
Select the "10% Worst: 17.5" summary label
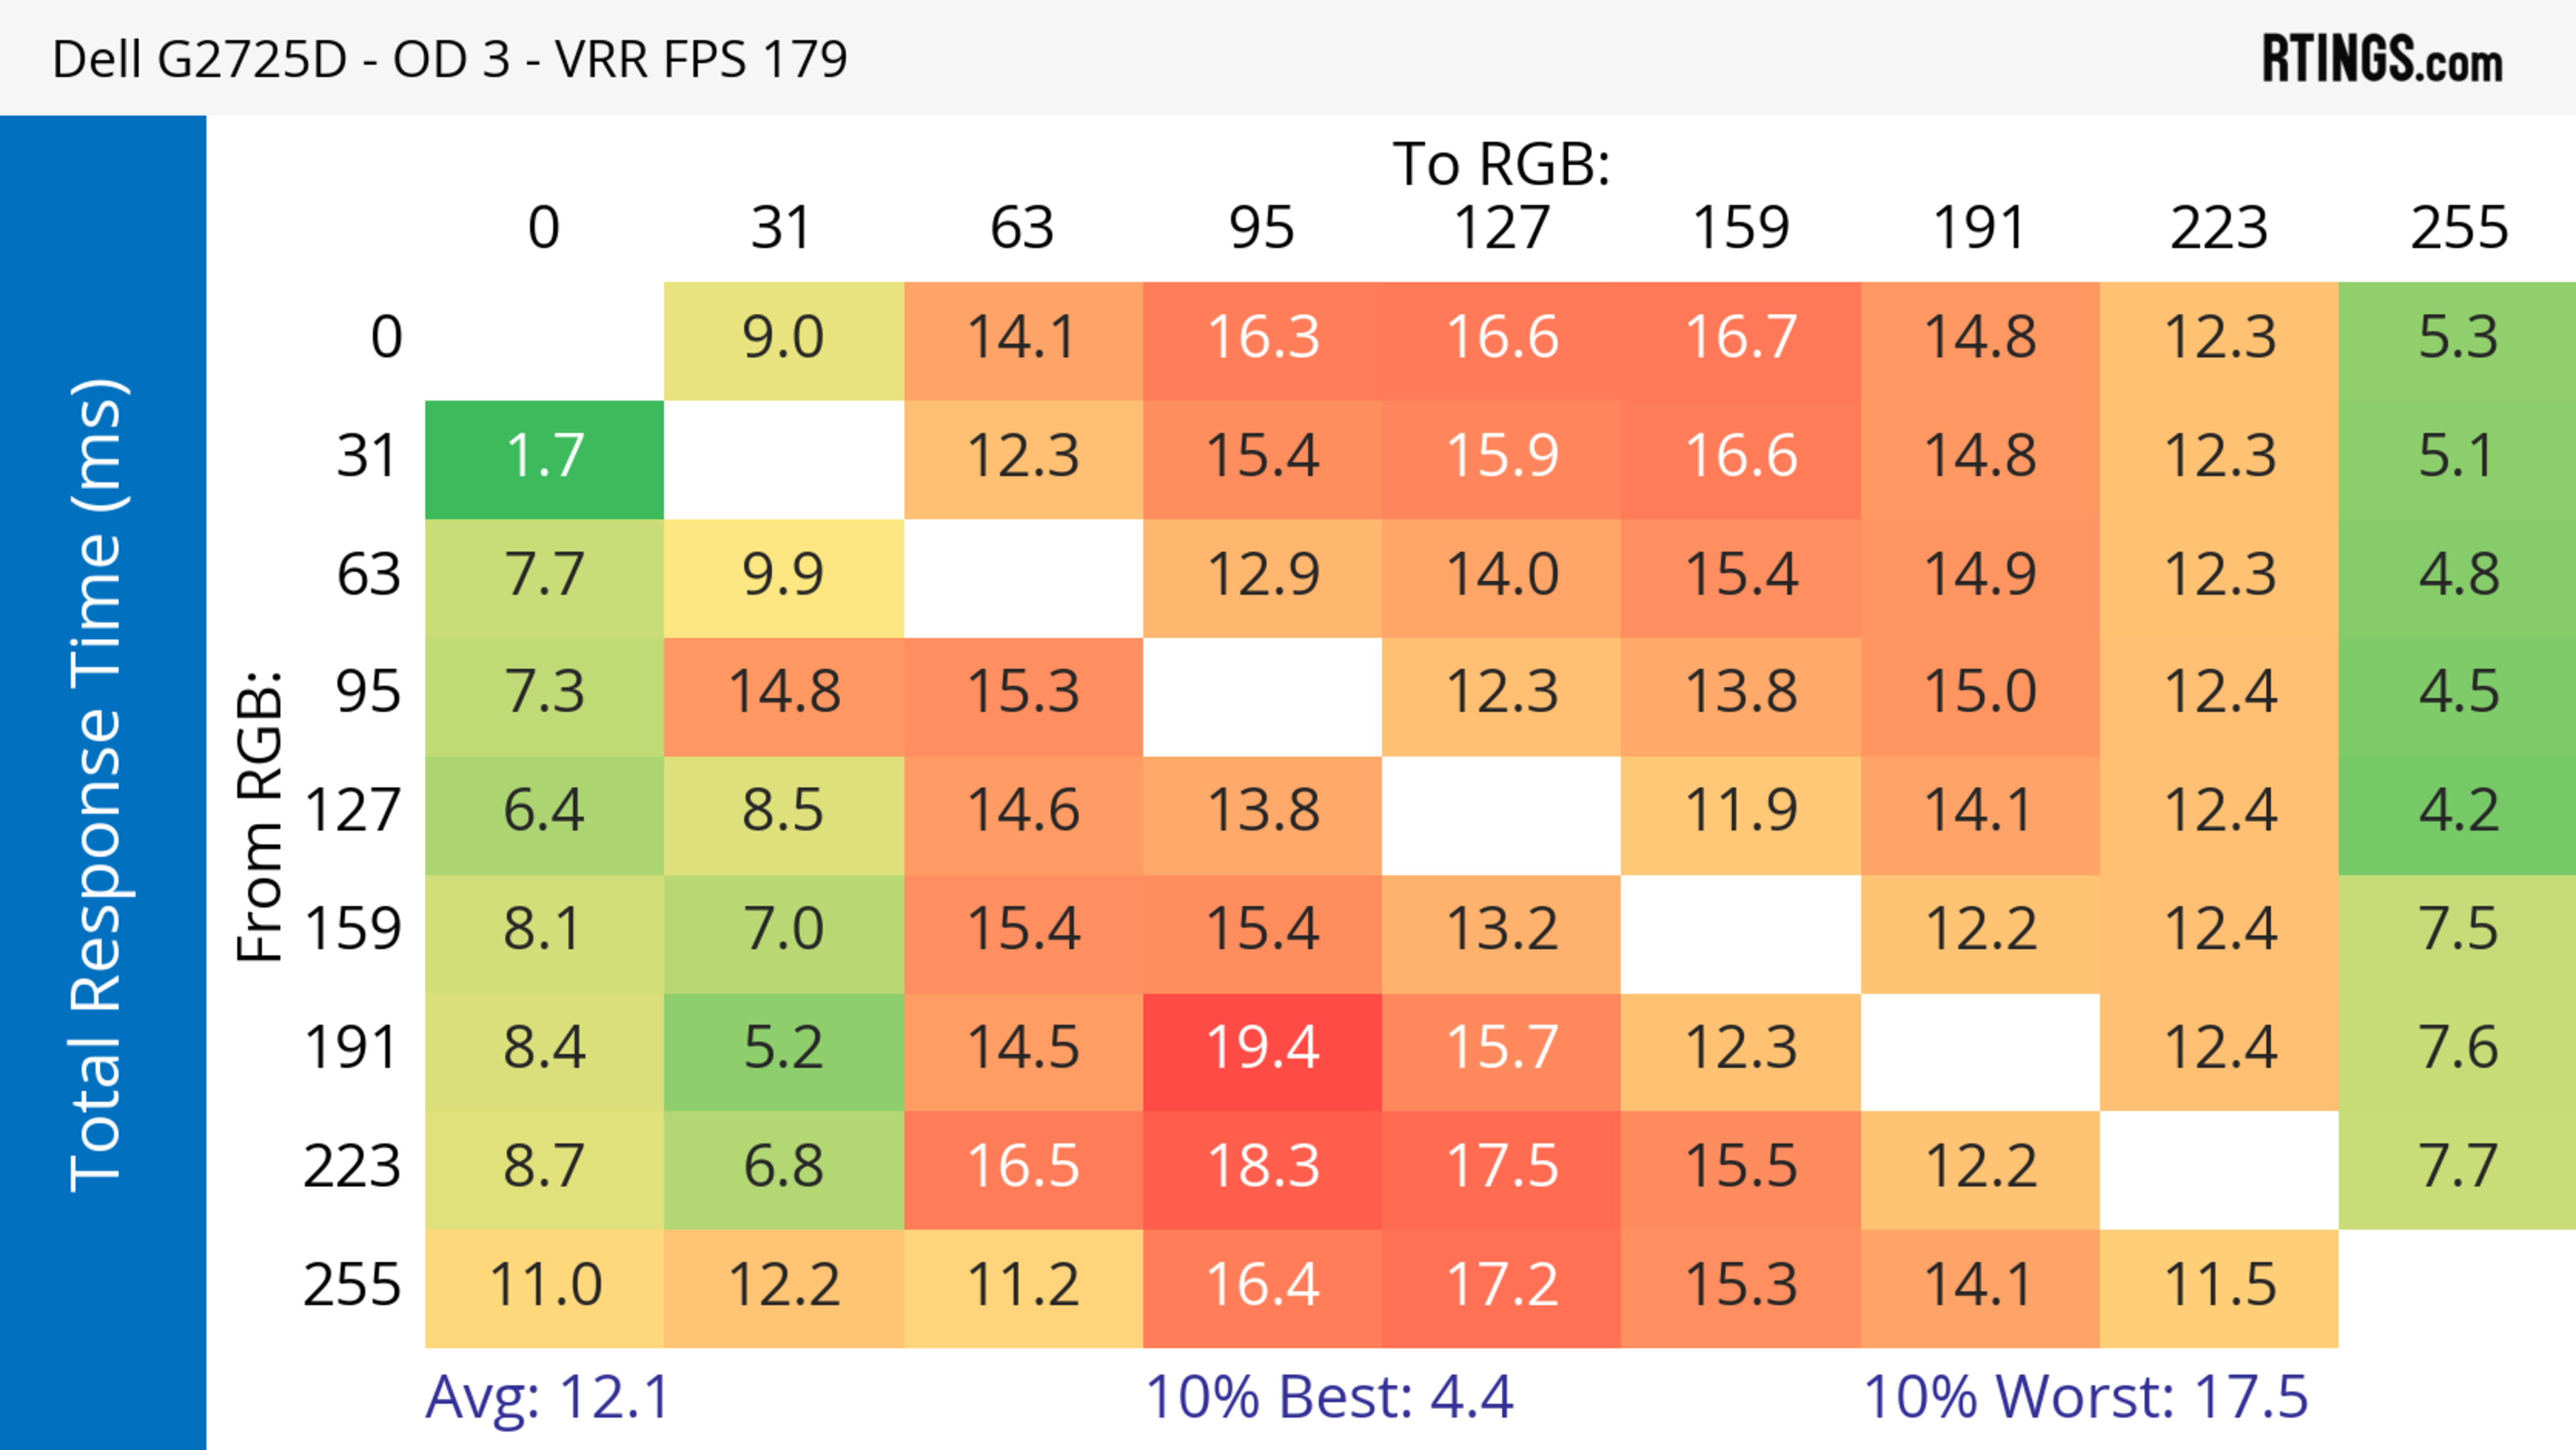click(2085, 1397)
